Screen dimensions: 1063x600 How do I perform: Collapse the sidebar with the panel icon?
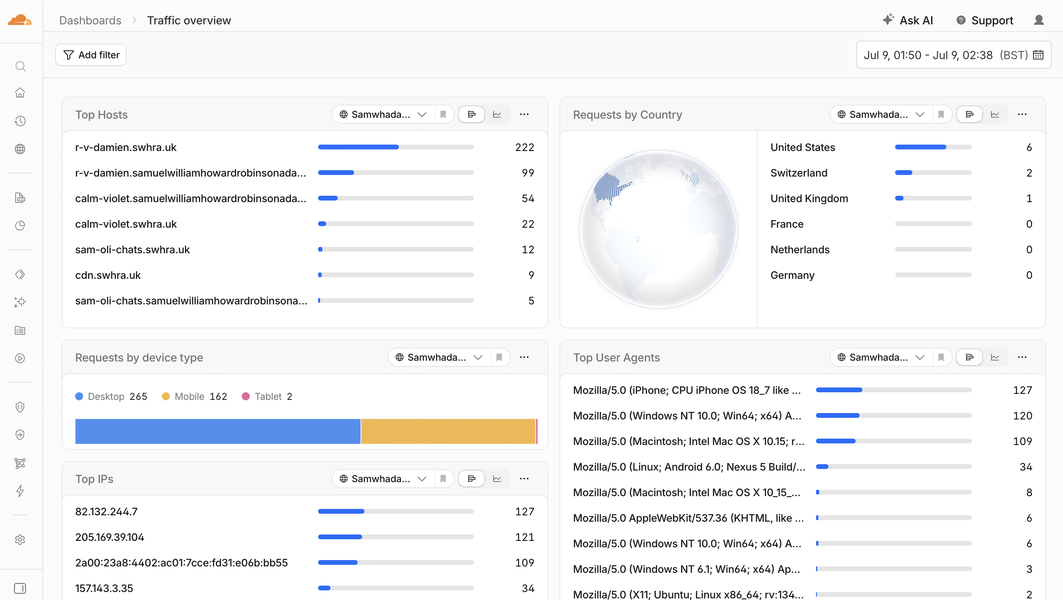click(x=20, y=588)
